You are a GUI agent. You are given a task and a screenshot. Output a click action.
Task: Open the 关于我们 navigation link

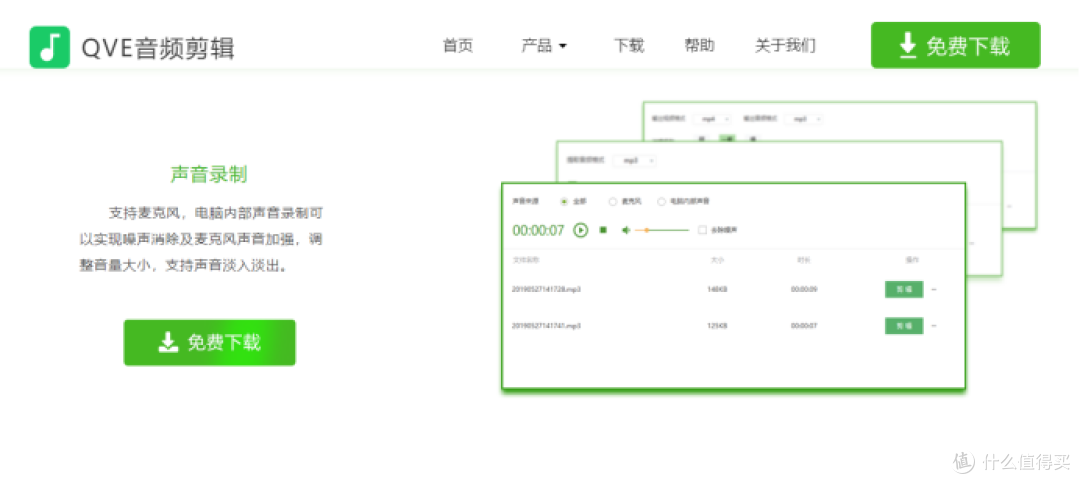coord(785,46)
